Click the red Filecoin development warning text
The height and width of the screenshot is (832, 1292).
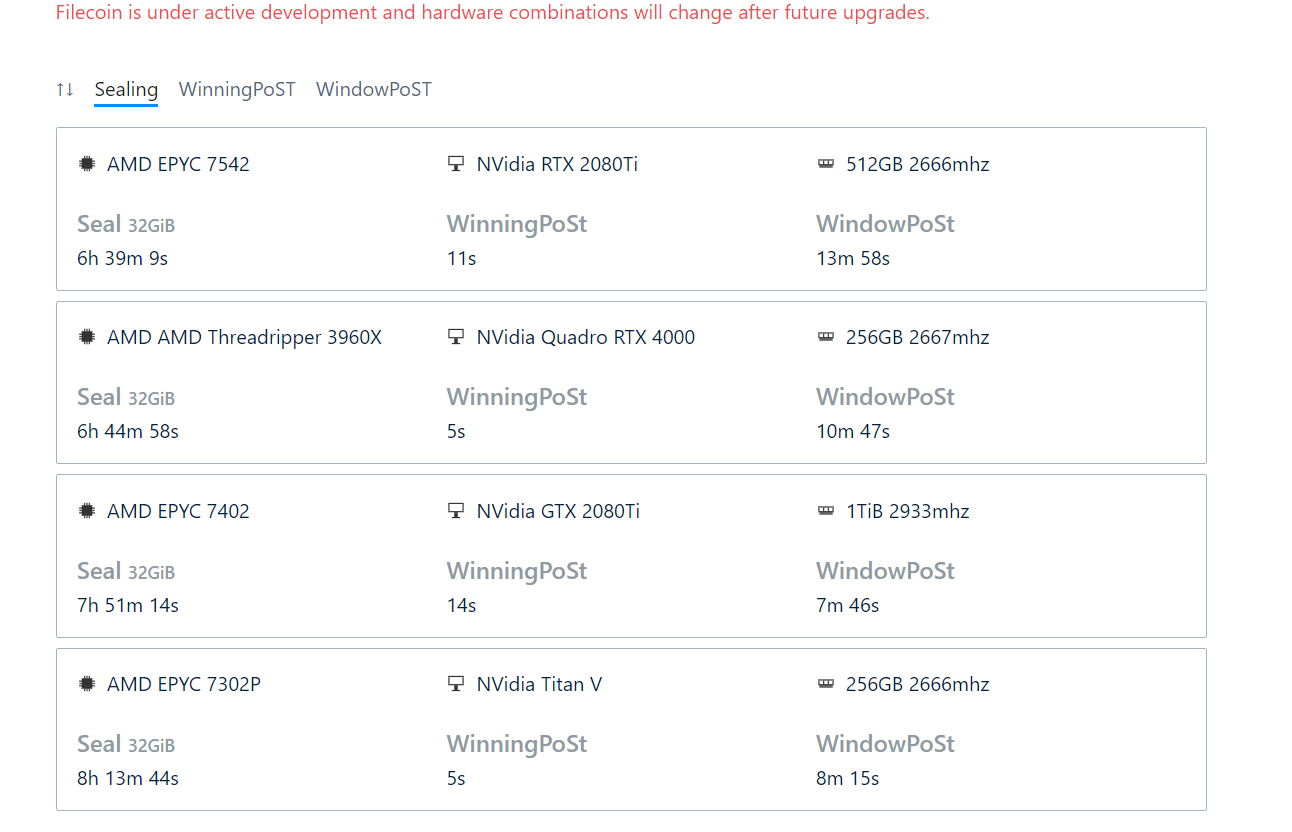pos(493,14)
